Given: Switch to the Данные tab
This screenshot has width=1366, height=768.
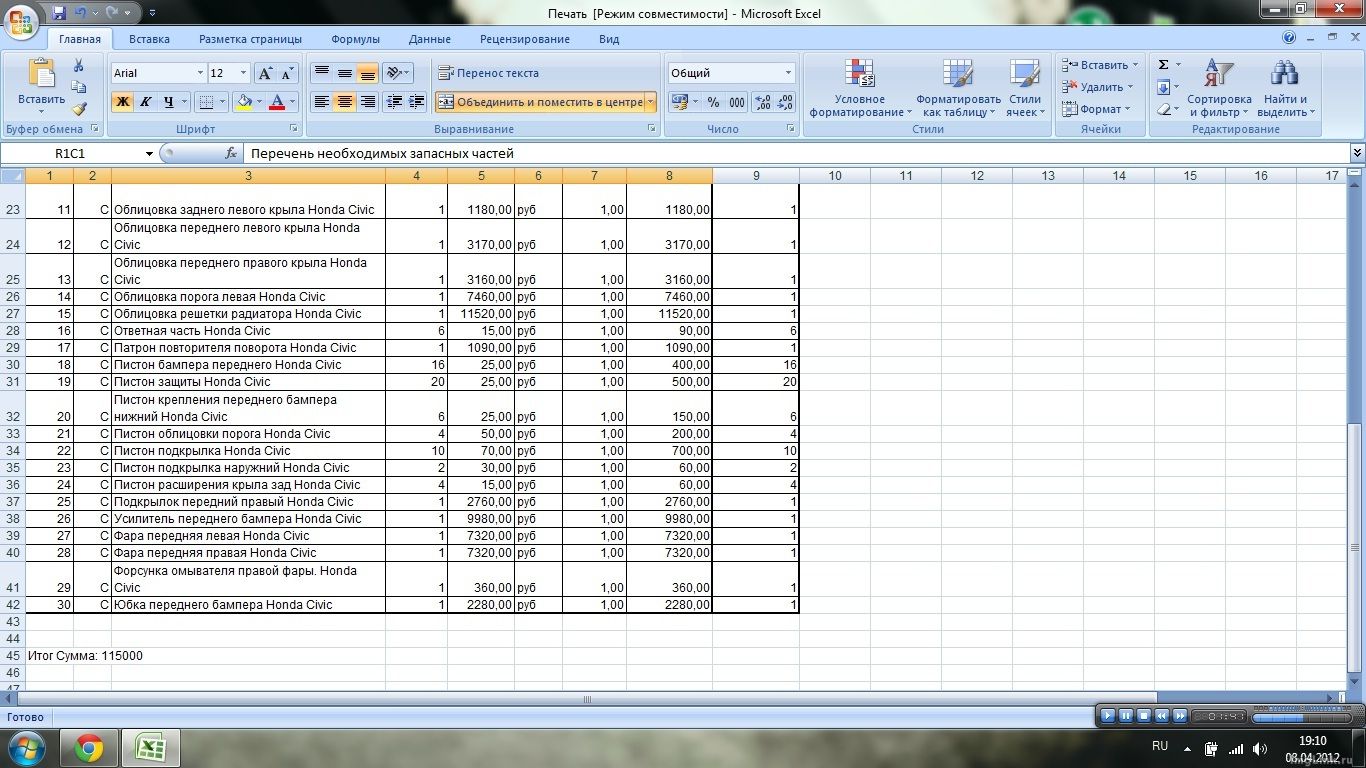Looking at the screenshot, I should pyautogui.click(x=429, y=39).
